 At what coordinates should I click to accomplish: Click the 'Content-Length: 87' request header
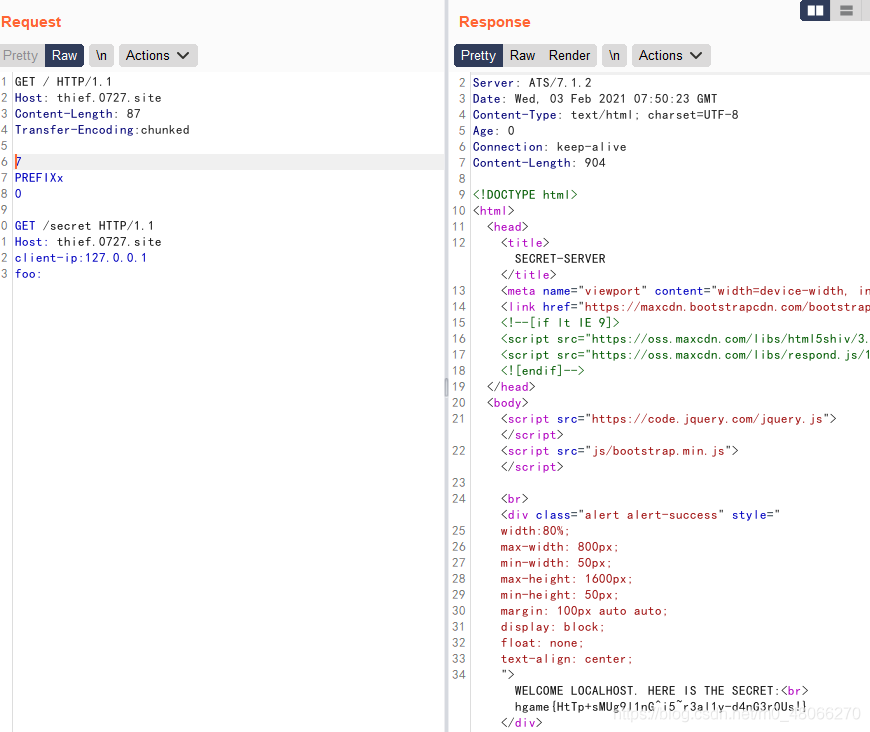(x=78, y=114)
